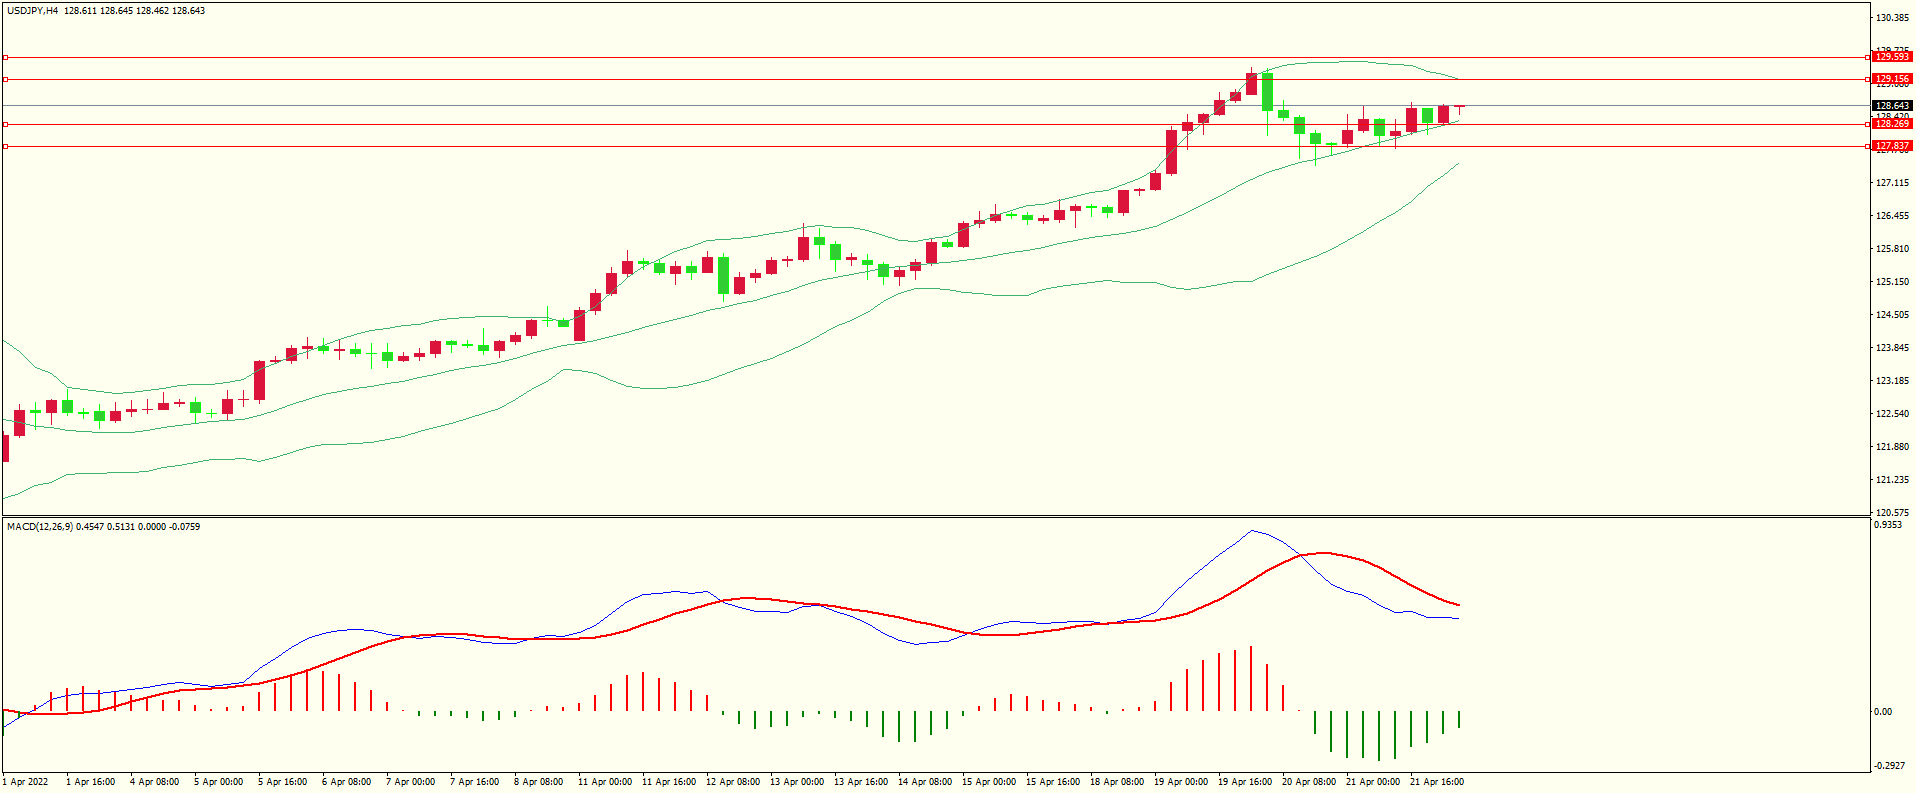The width and height of the screenshot is (1916, 793).
Task: Click the -0.2927 MACD scale value
Action: click(1890, 766)
